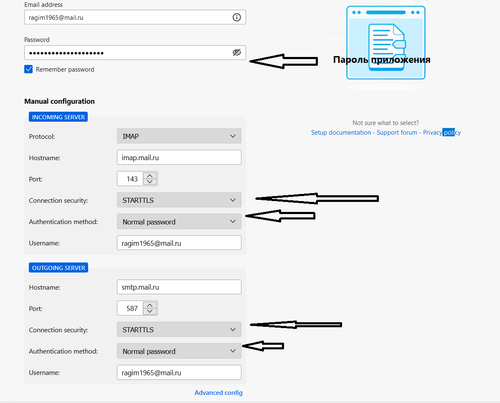Open the Support forum link

397,132
